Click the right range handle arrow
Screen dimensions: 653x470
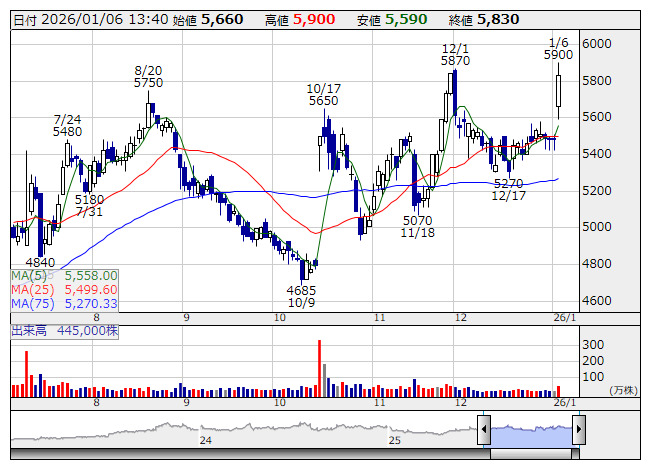[x=578, y=430]
